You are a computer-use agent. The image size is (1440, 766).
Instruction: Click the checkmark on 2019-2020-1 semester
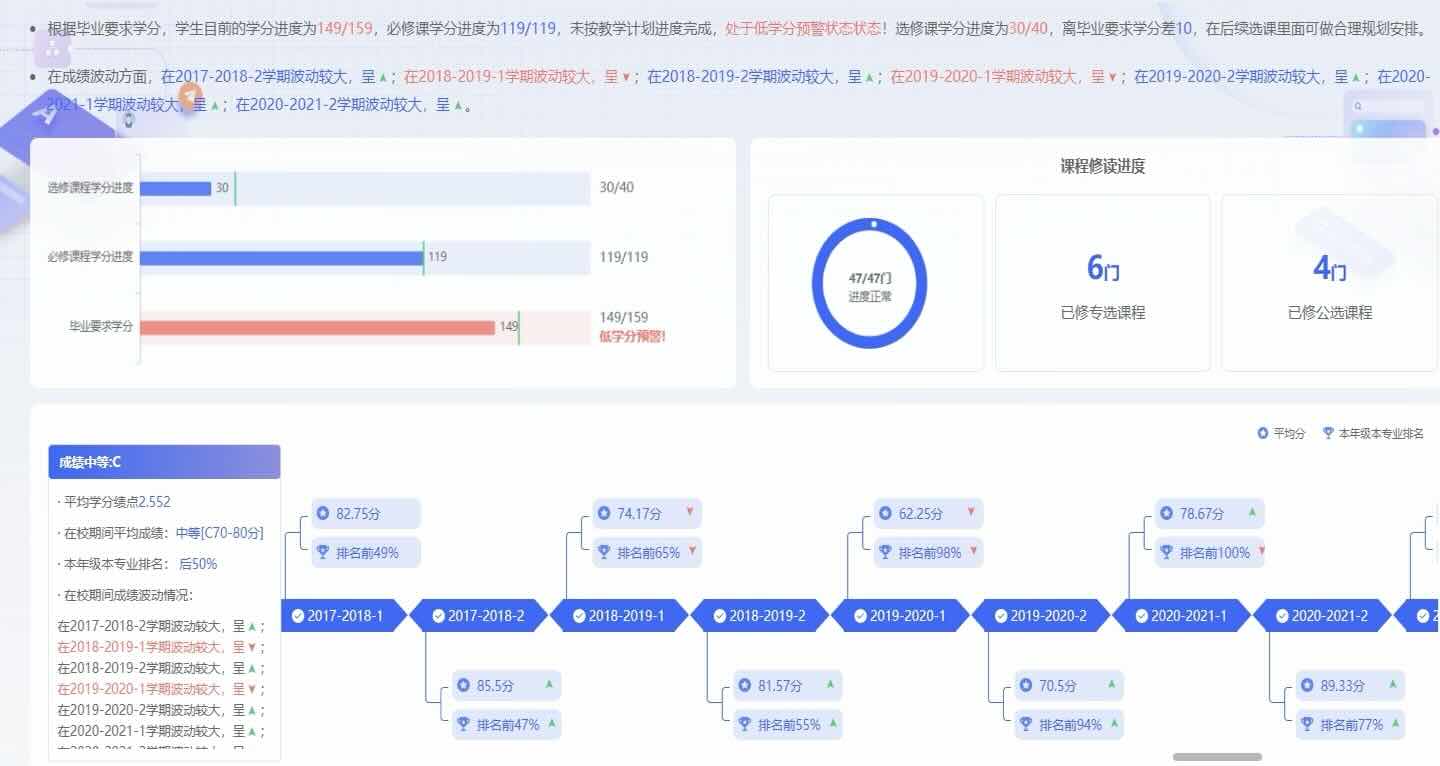860,616
